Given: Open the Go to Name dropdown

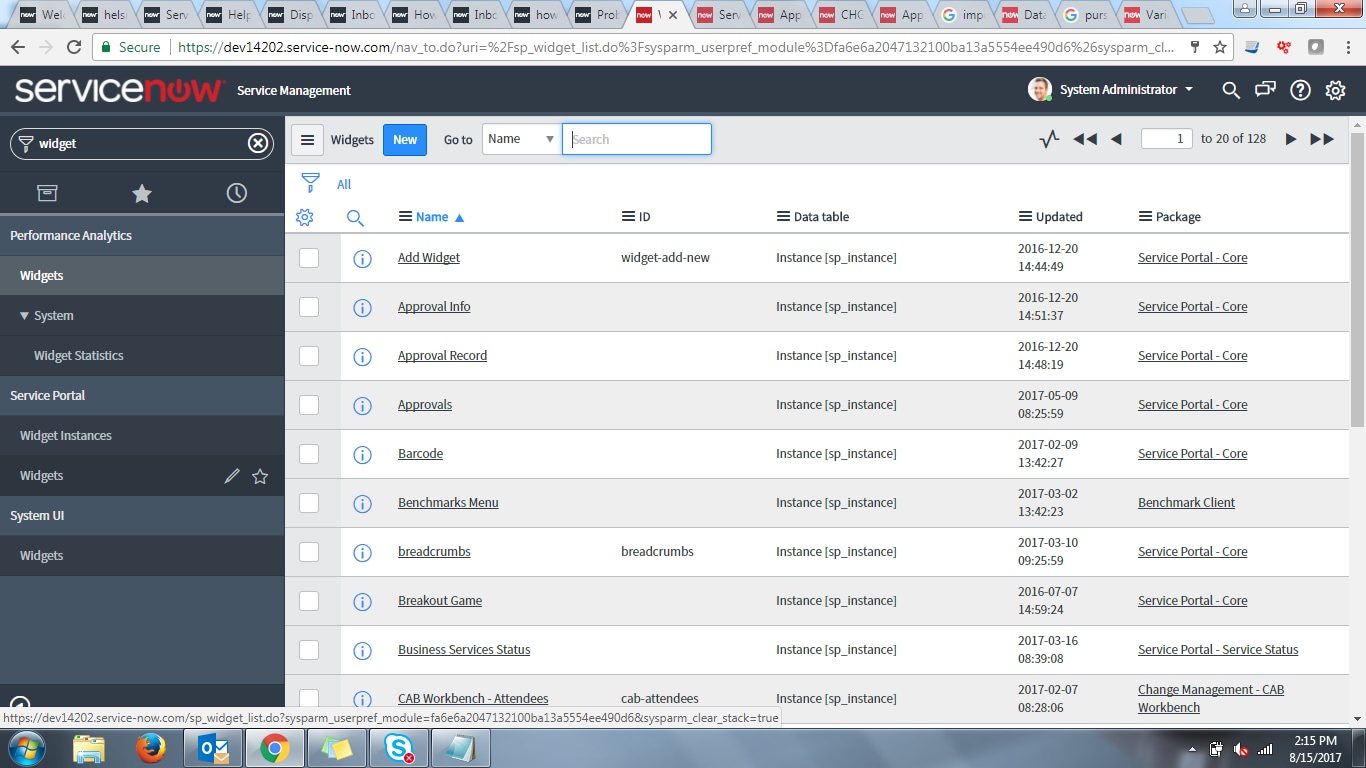Looking at the screenshot, I should pos(521,139).
